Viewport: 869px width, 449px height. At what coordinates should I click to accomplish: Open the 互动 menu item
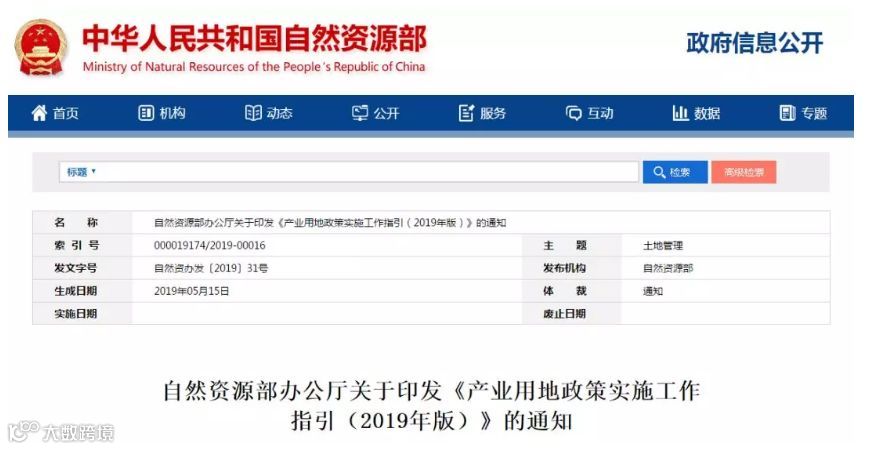(x=590, y=113)
